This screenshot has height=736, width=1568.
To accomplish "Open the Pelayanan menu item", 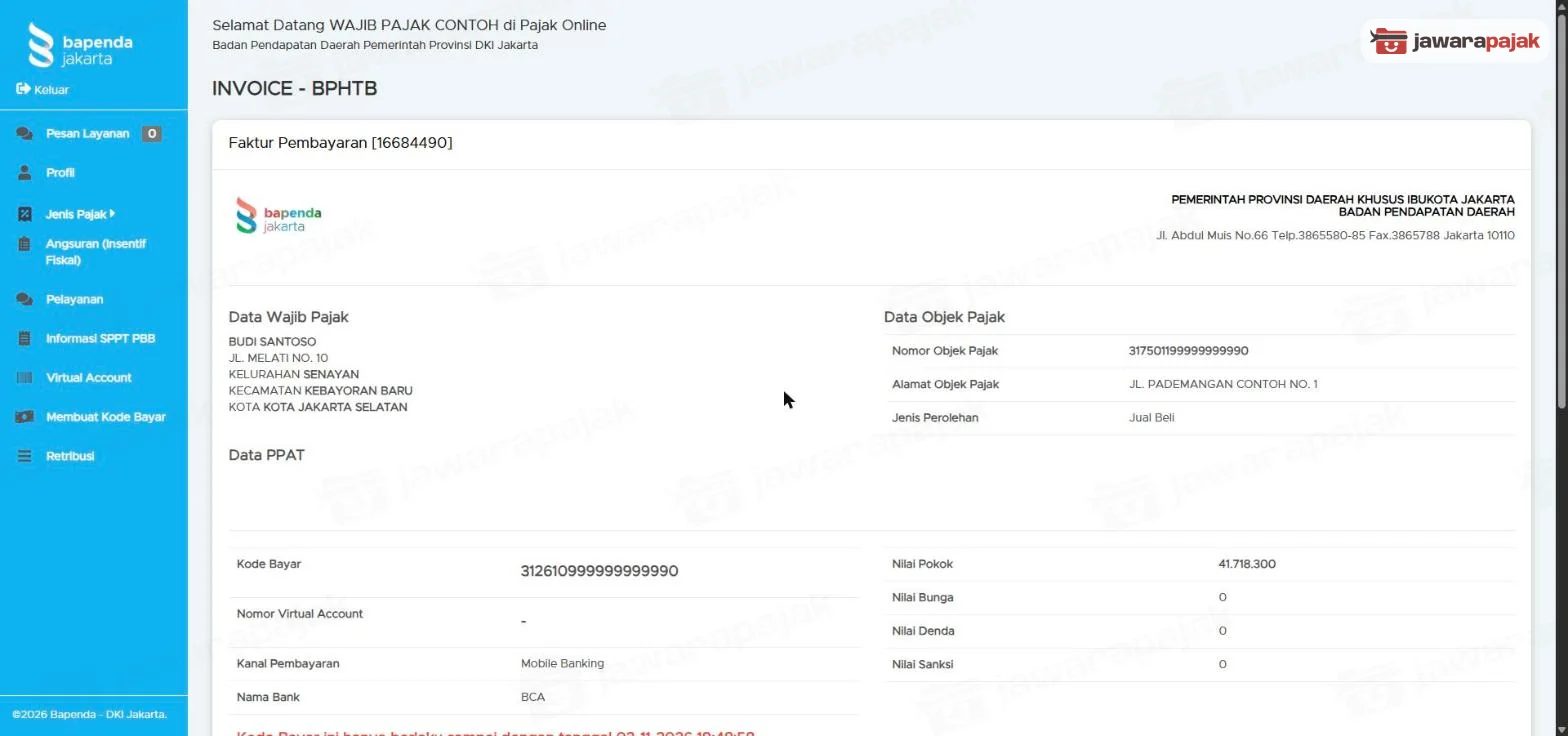I will pyautogui.click(x=74, y=299).
